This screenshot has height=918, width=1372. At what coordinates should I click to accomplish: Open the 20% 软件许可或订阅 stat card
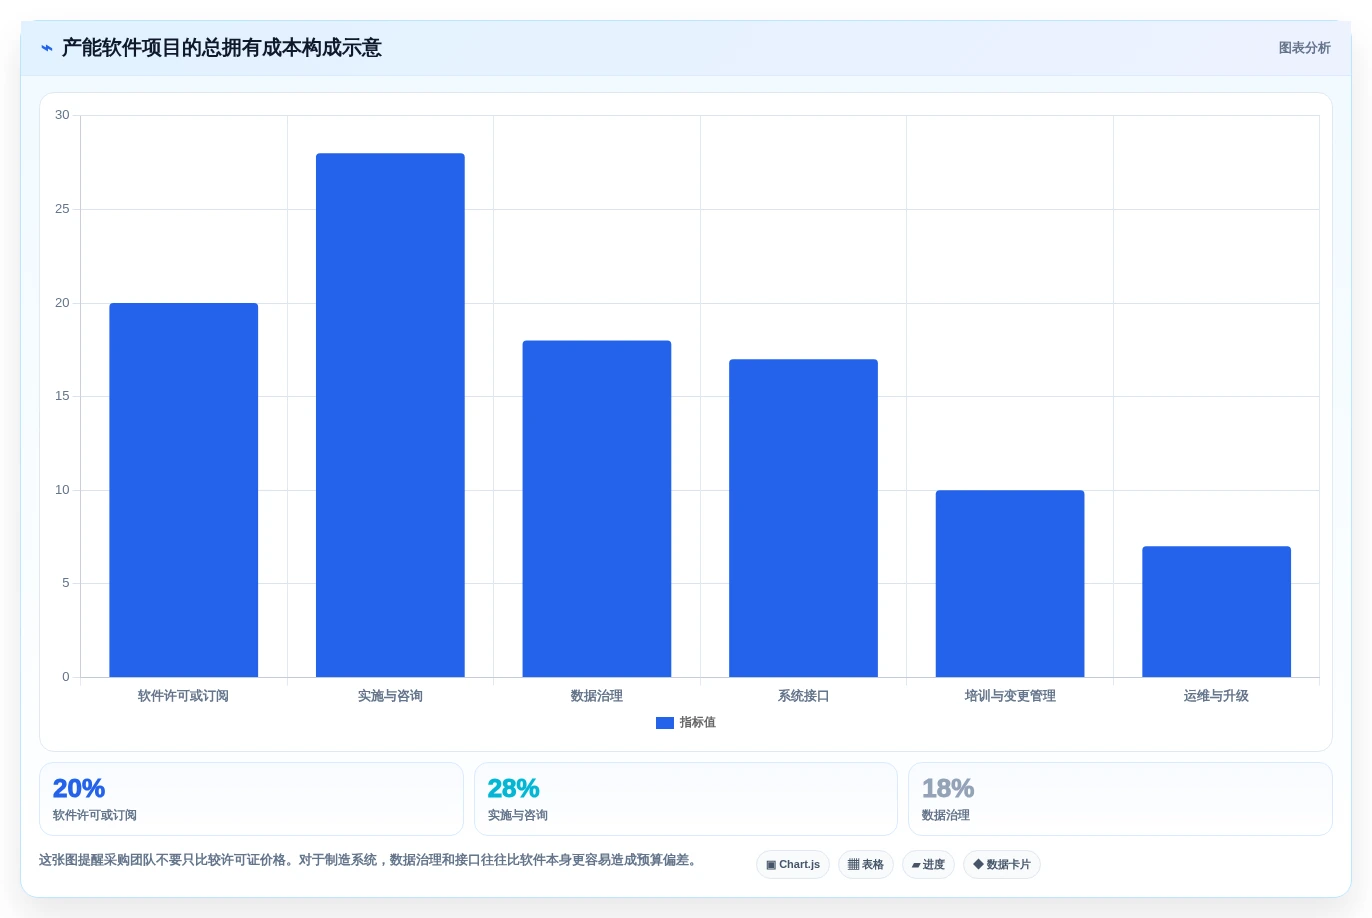pos(251,799)
